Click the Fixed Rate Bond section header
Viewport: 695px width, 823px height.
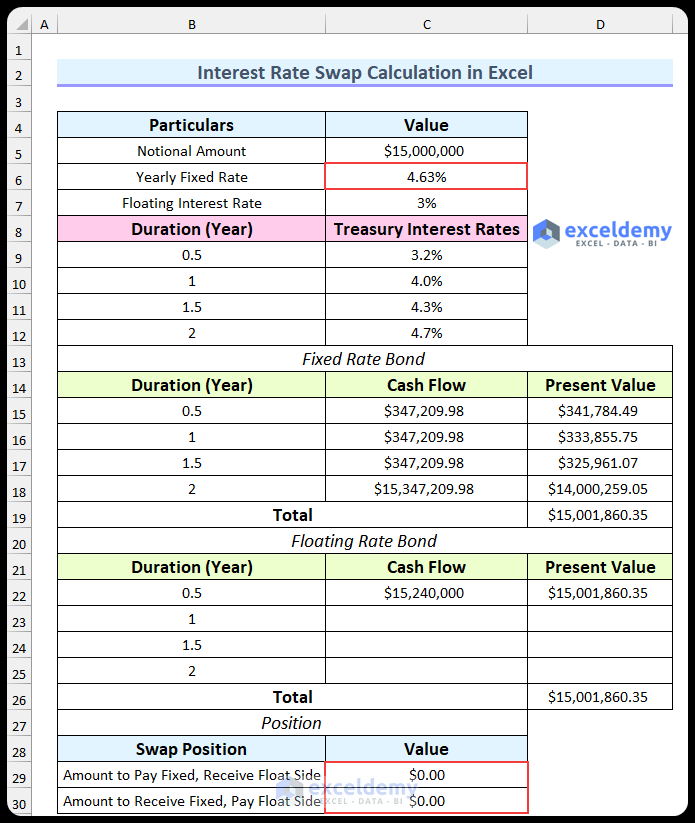[363, 358]
